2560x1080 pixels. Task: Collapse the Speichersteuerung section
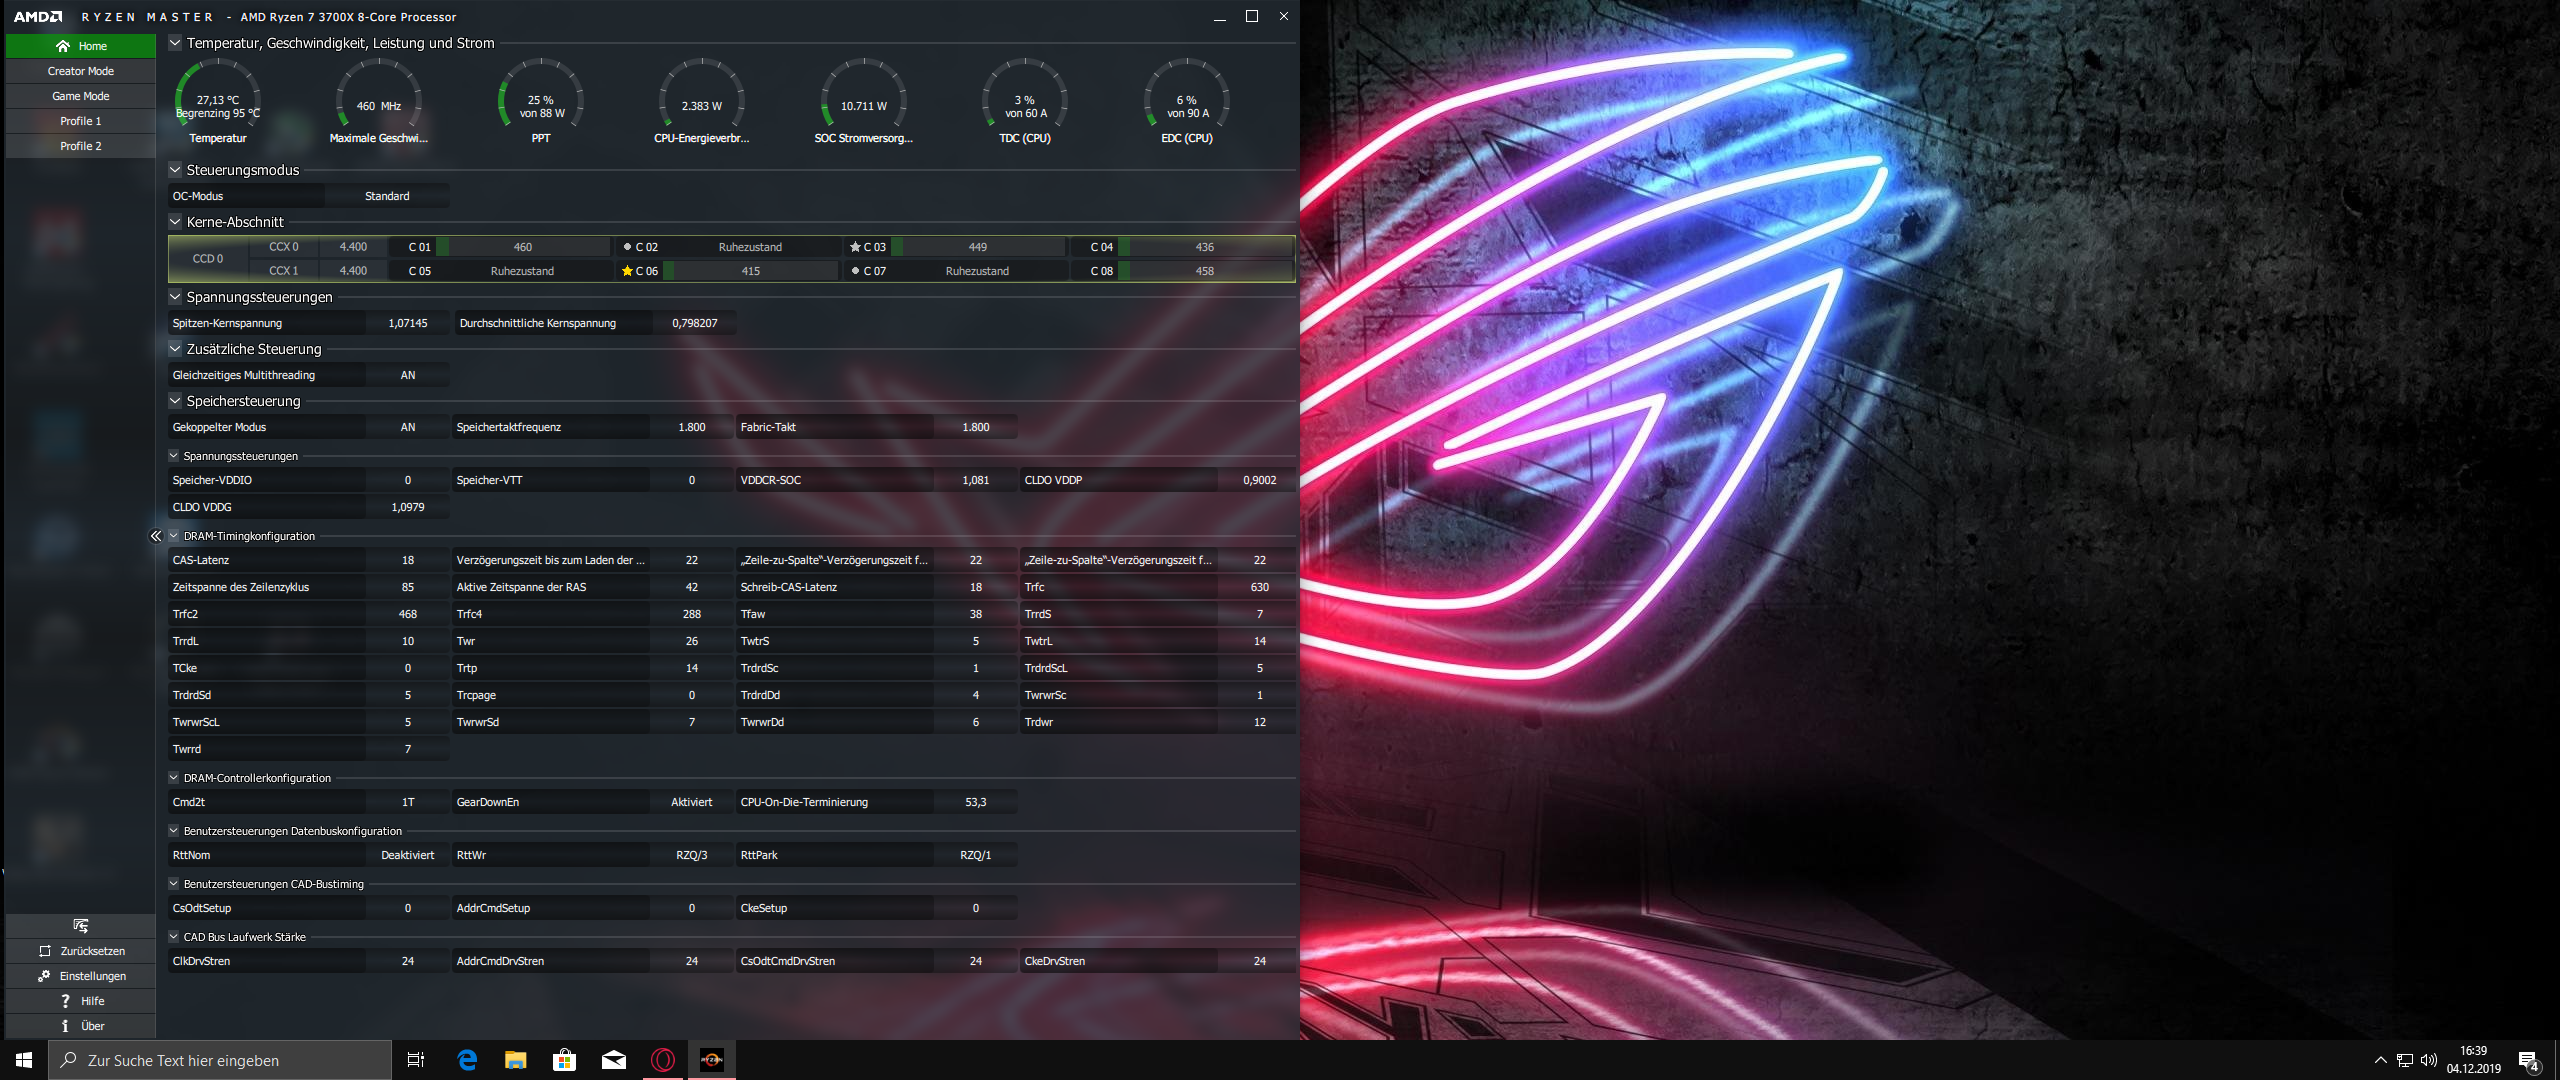(175, 401)
